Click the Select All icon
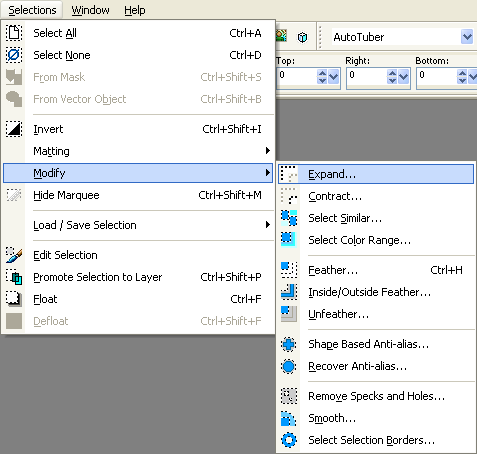 tap(14, 33)
